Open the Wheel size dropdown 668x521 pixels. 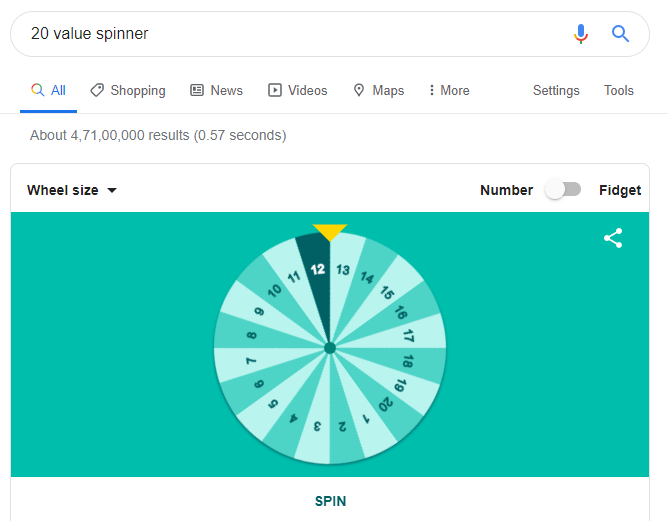72,190
